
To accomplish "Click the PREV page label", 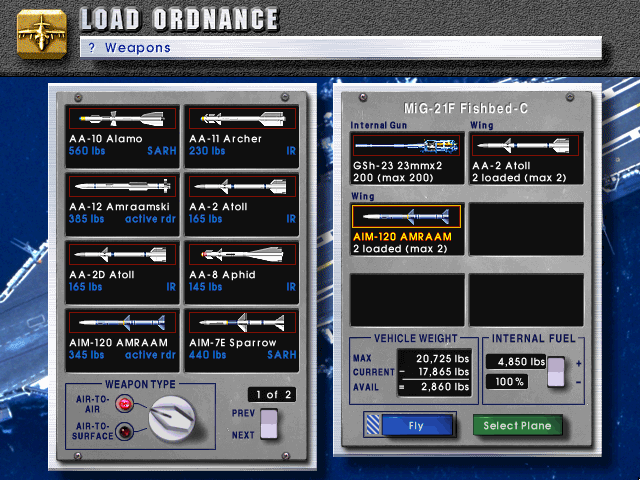I will [243, 413].
